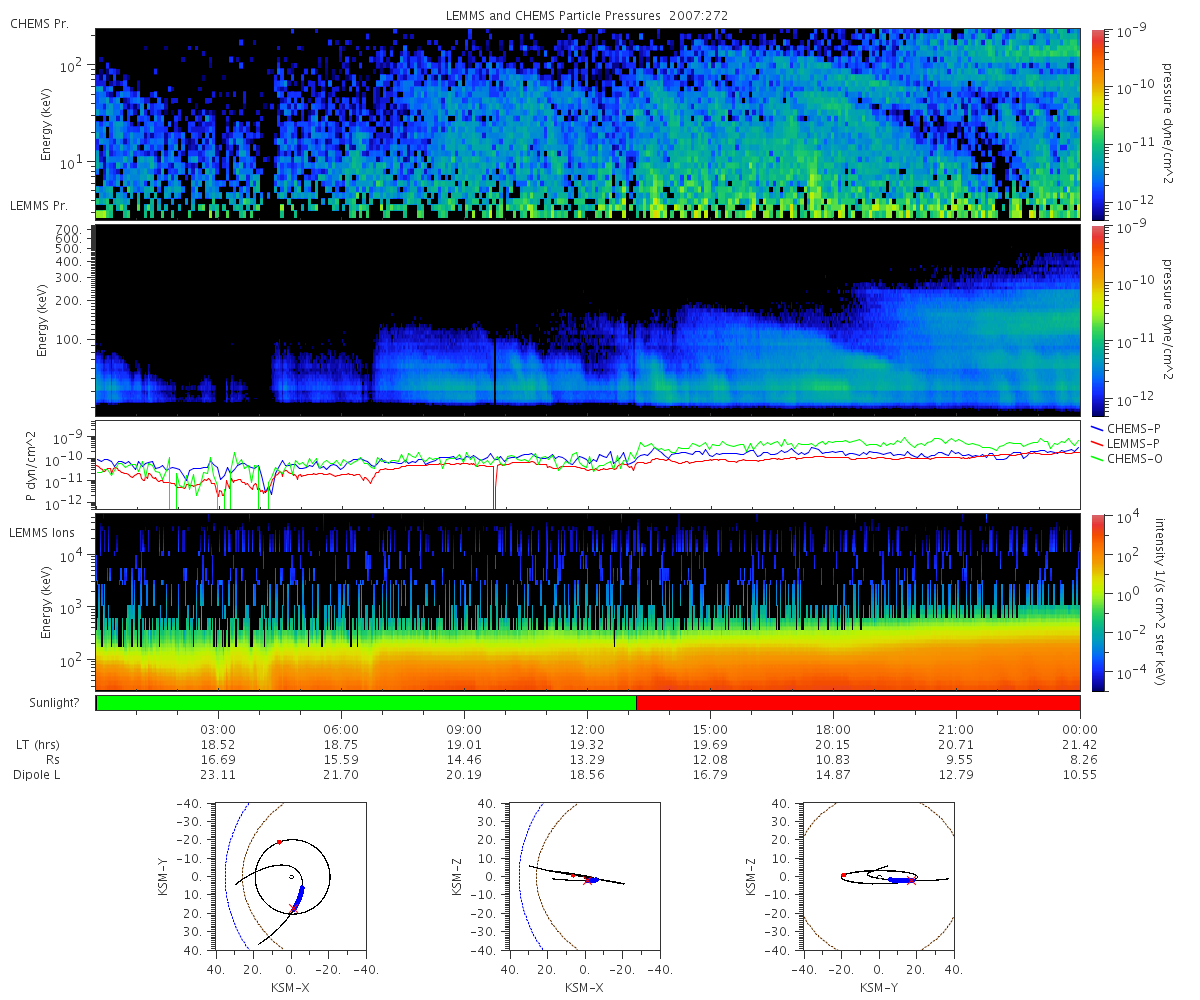Viewport: 1200px width, 1000px height.
Task: Click the 18:00 time axis label
Action: (833, 731)
